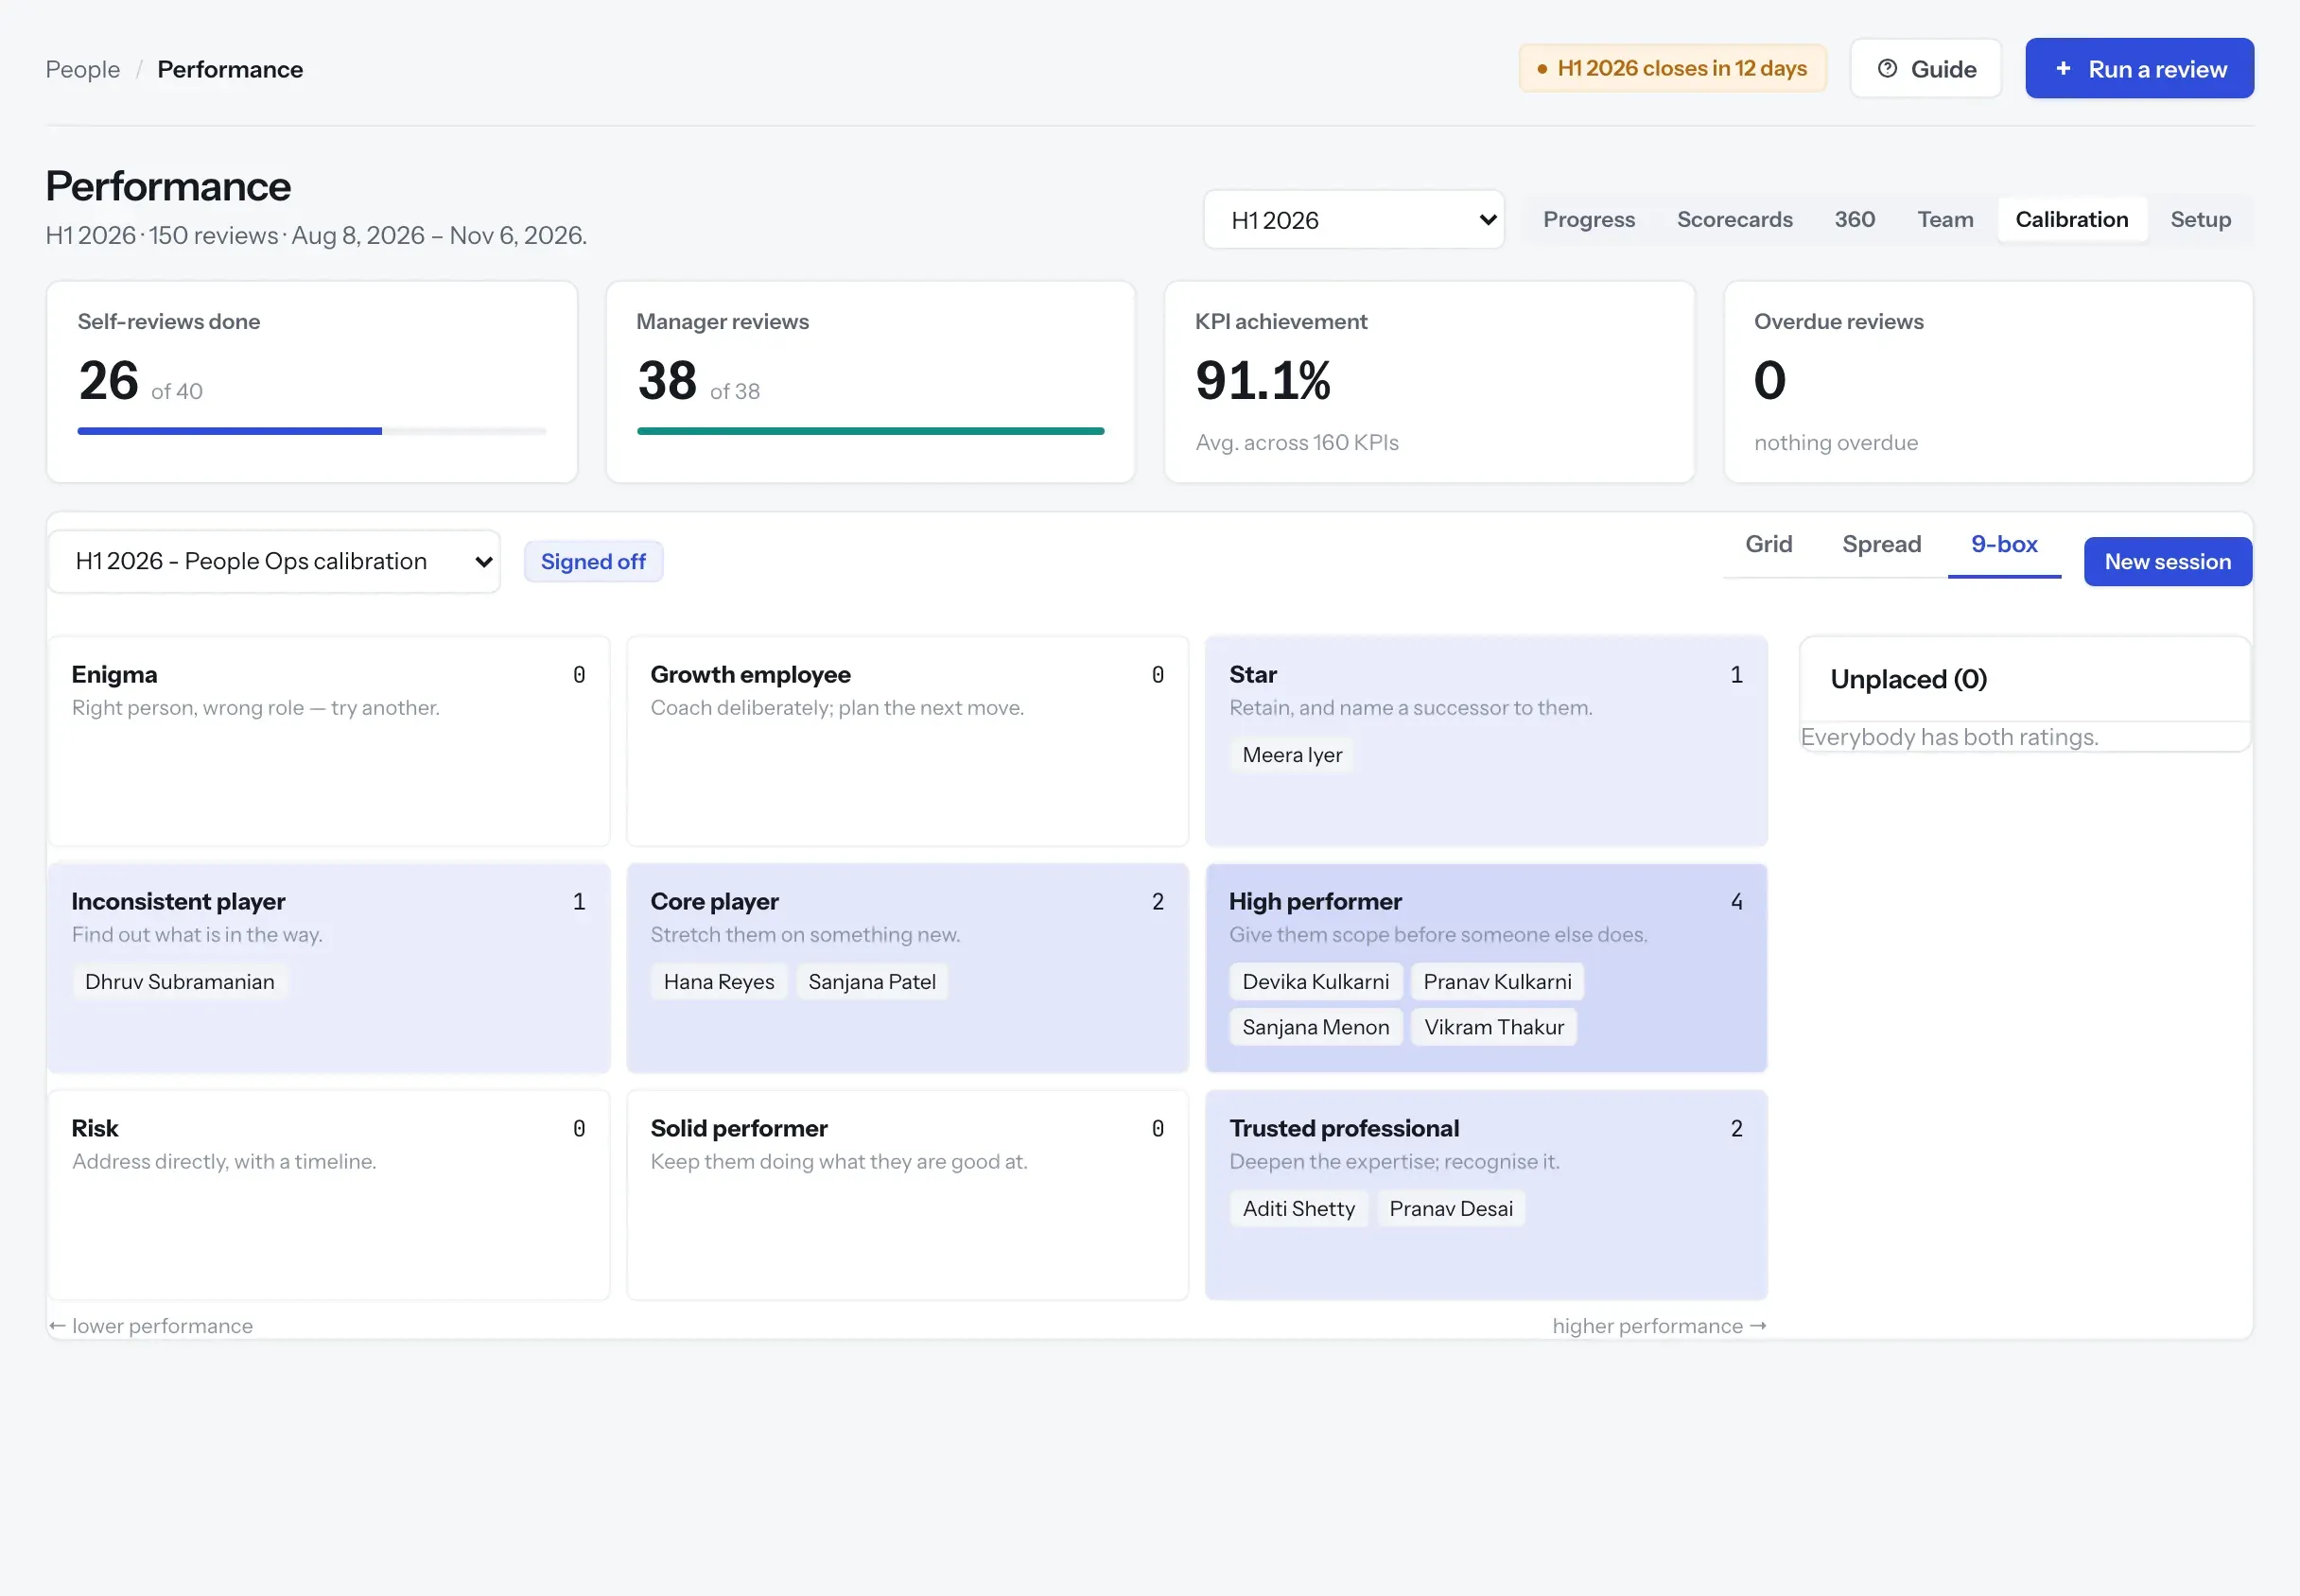Image resolution: width=2300 pixels, height=1596 pixels.
Task: Click the Trusted professional box heading
Action: coord(1344,1129)
